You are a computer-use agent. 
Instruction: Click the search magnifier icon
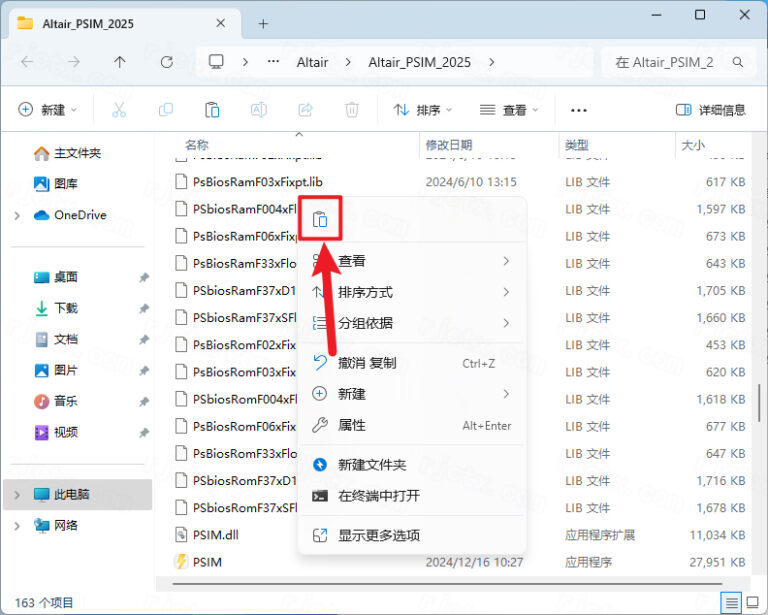click(738, 62)
